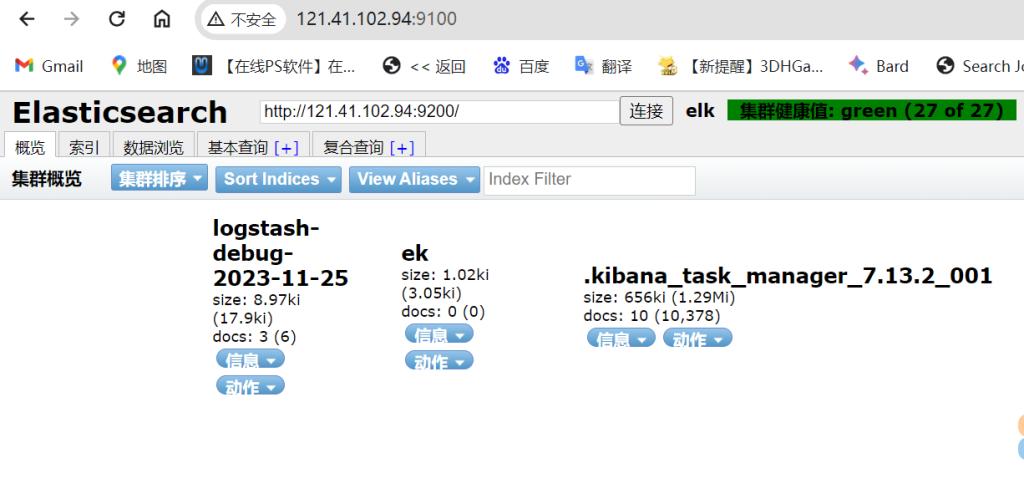Open the 3DHGa... 新提醒 bookmark
The height and width of the screenshot is (494, 1024).
point(741,66)
